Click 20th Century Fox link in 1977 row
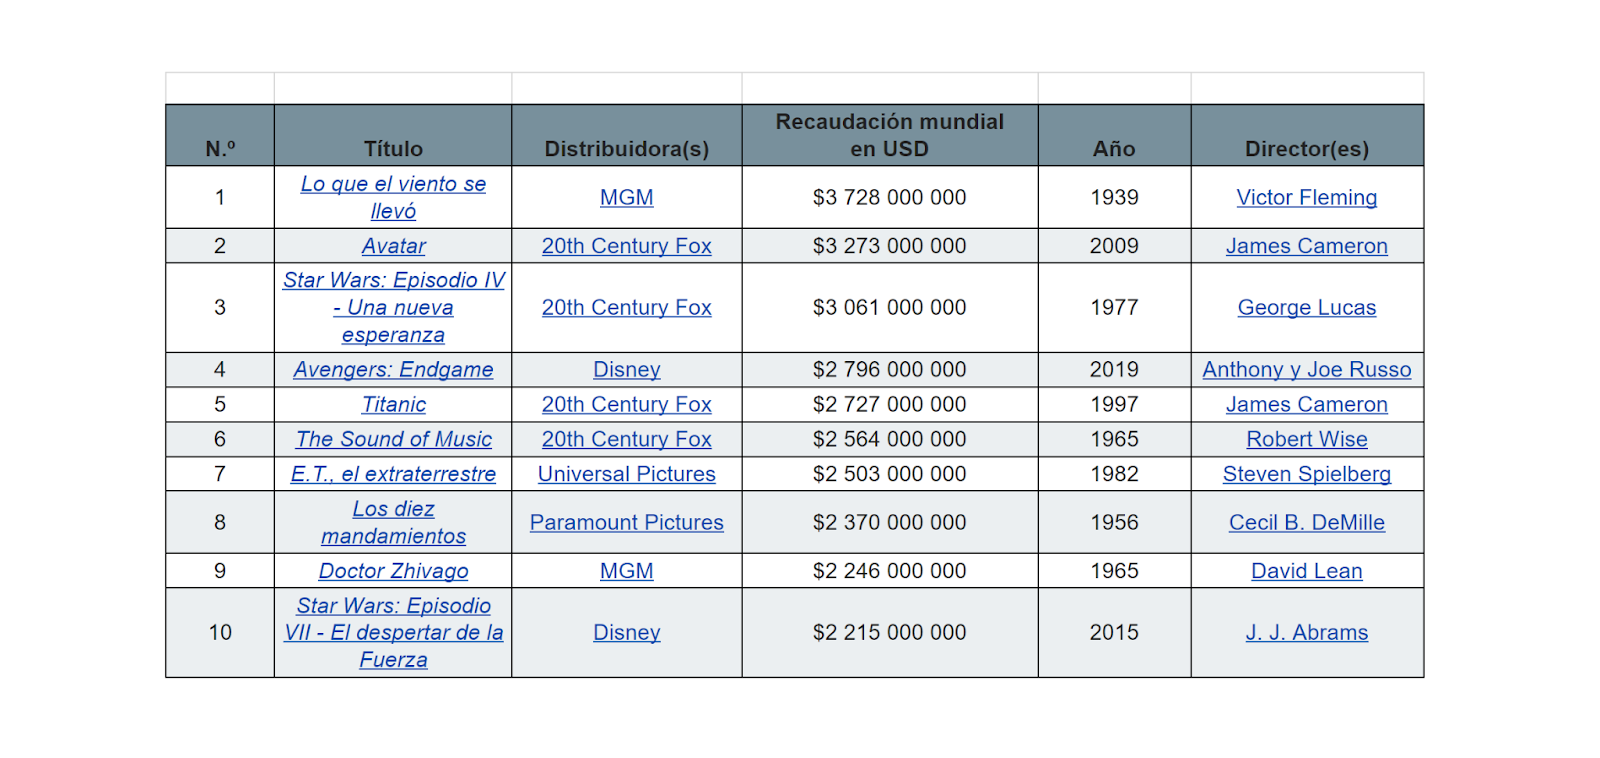Image resolution: width=1600 pixels, height=758 pixels. coord(627,307)
